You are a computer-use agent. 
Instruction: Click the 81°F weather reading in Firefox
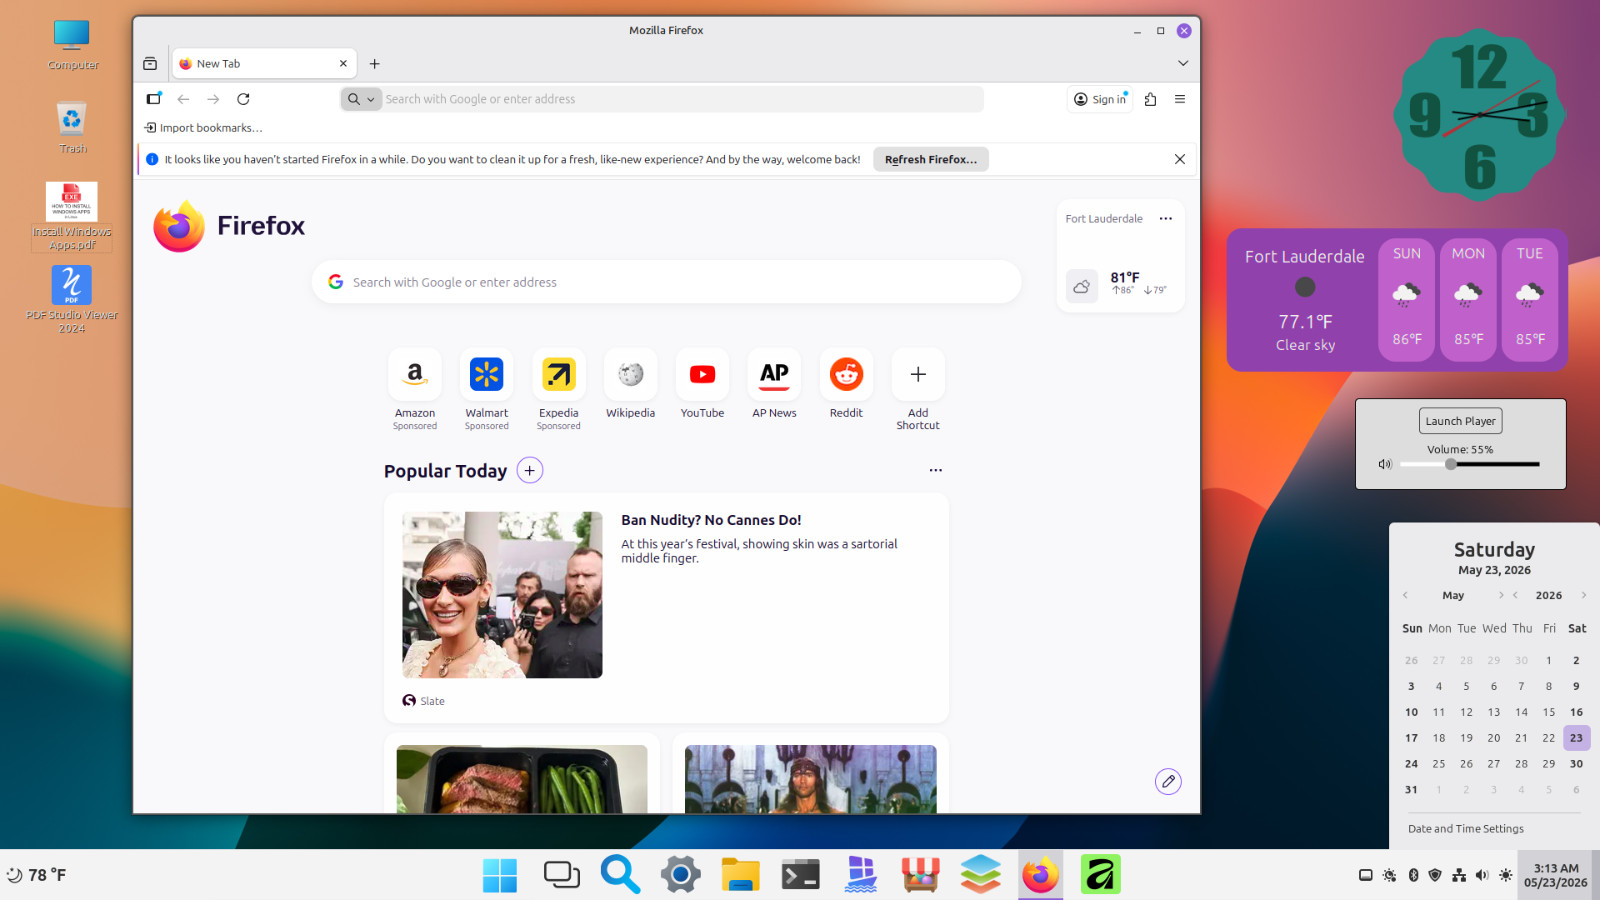coord(1125,277)
